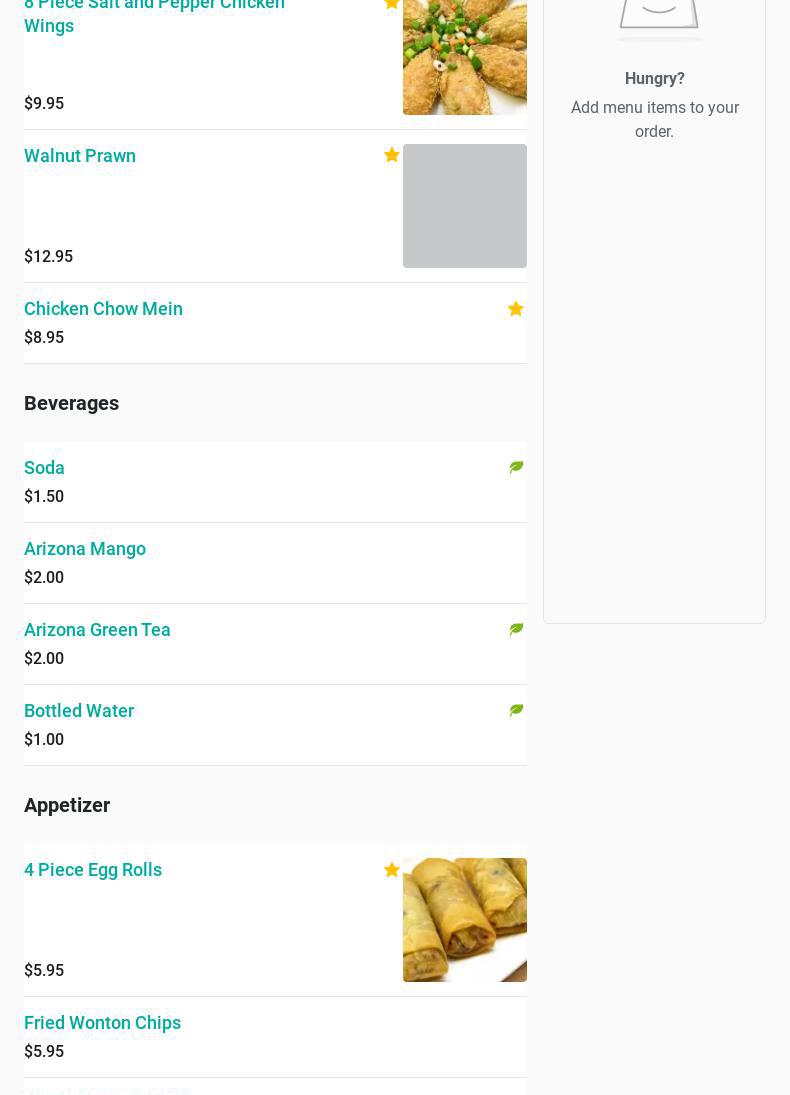Open the 4 Piece Egg Rolls item
Screen dimensions: 790x1095
(x=93, y=870)
